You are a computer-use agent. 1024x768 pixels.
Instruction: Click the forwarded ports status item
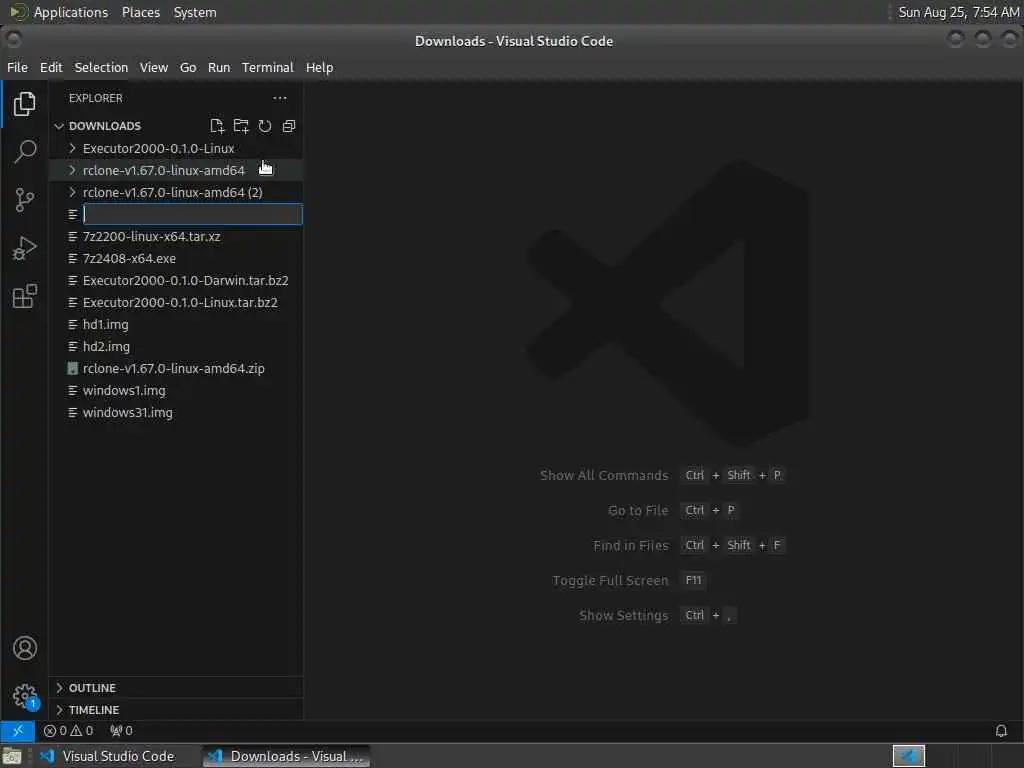click(x=121, y=730)
